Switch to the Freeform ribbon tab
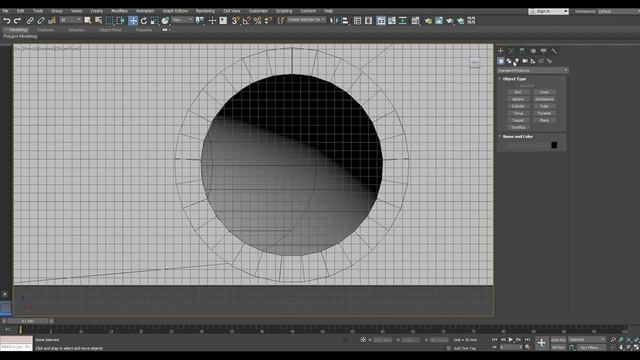 tap(46, 30)
